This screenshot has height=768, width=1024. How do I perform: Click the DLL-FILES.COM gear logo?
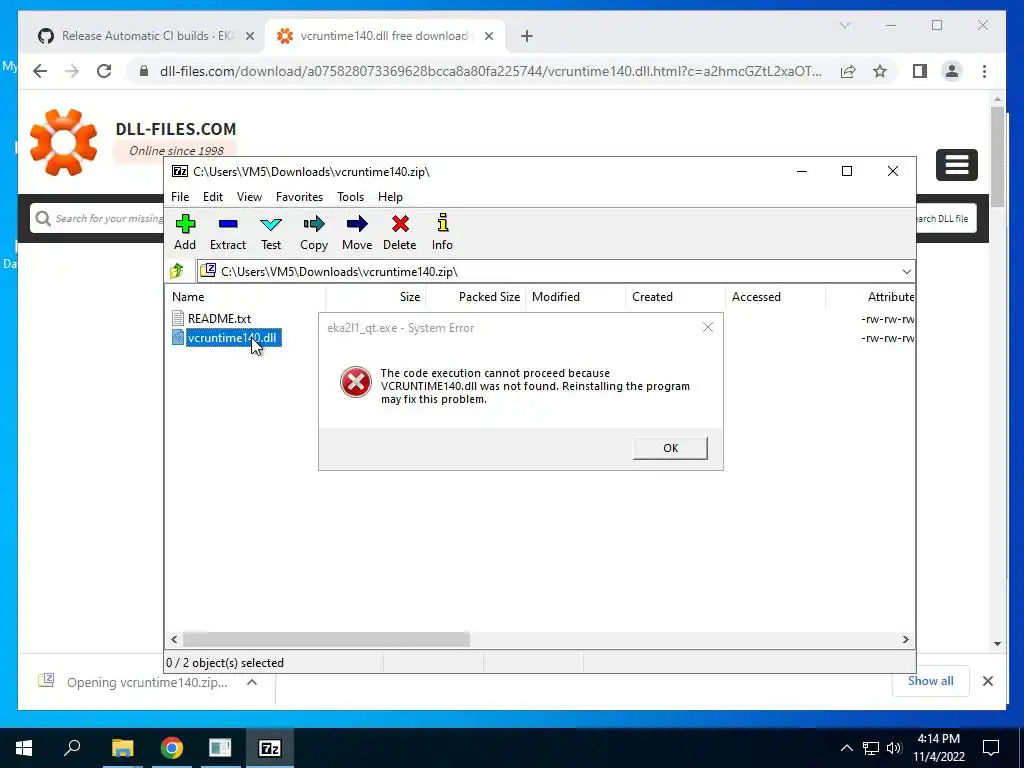[63, 142]
